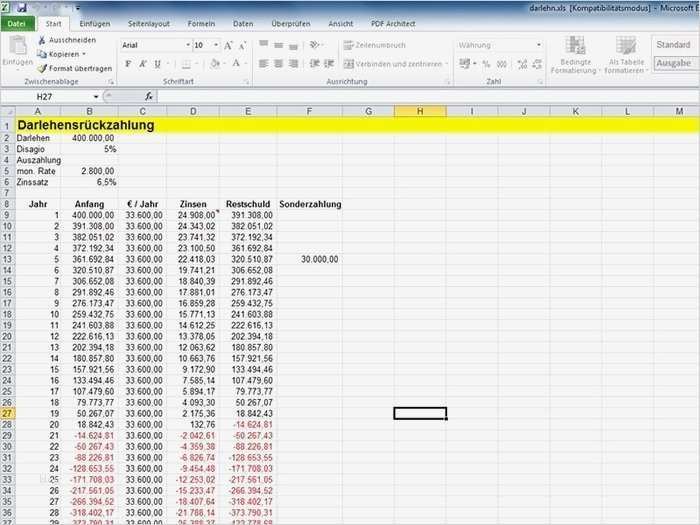Open Schriftart dialog launcher
The image size is (700, 525).
(x=246, y=82)
